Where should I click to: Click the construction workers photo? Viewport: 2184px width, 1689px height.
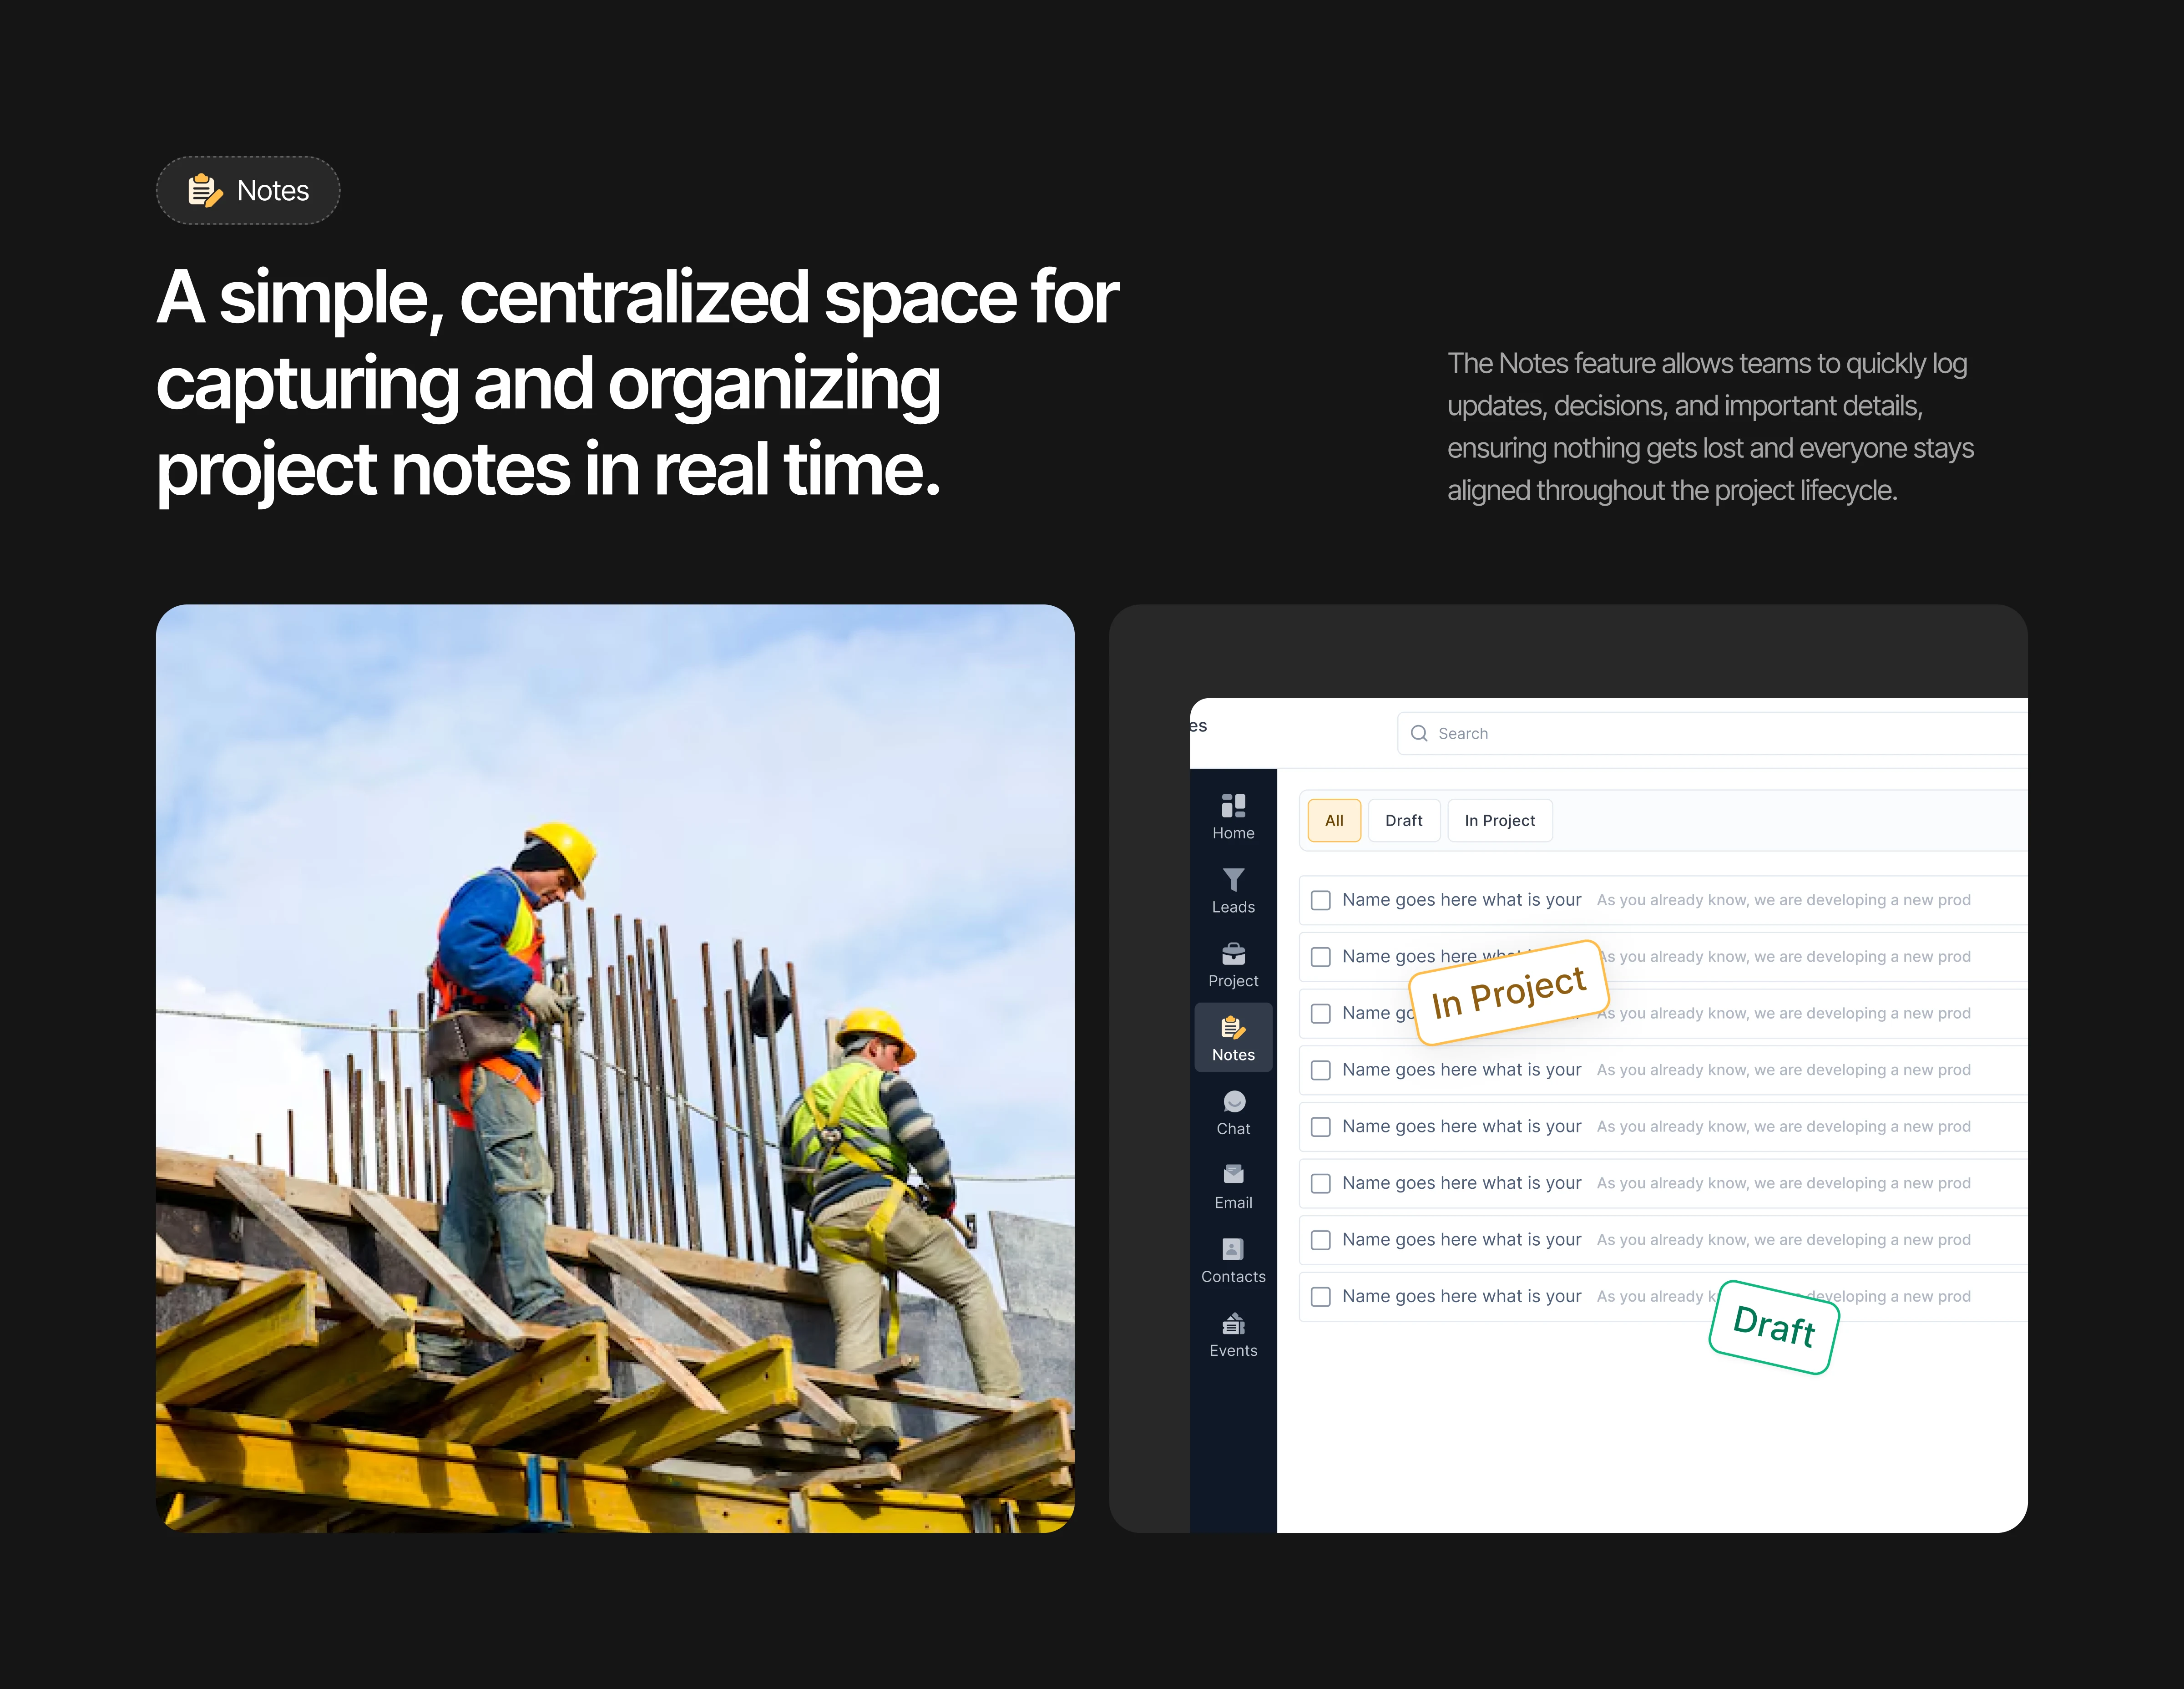tap(615, 1068)
